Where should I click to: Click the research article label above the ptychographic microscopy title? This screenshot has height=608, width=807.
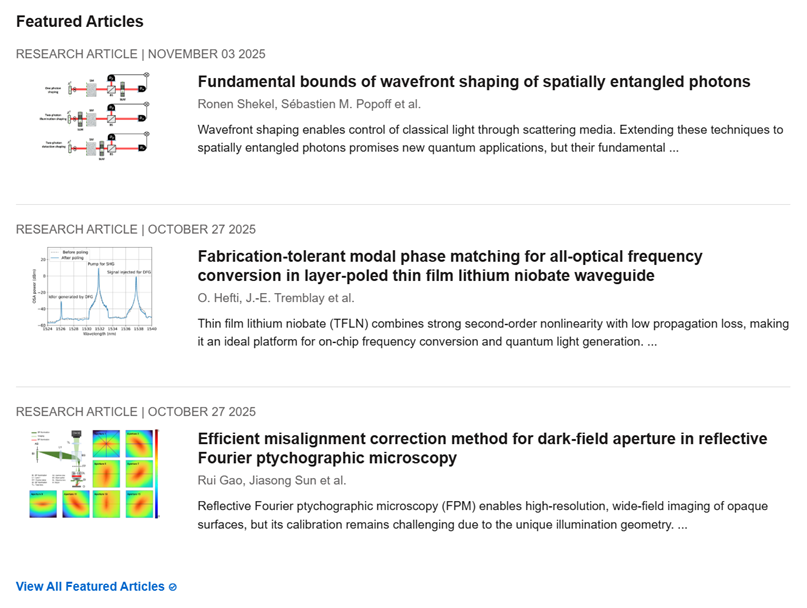[x=136, y=412]
